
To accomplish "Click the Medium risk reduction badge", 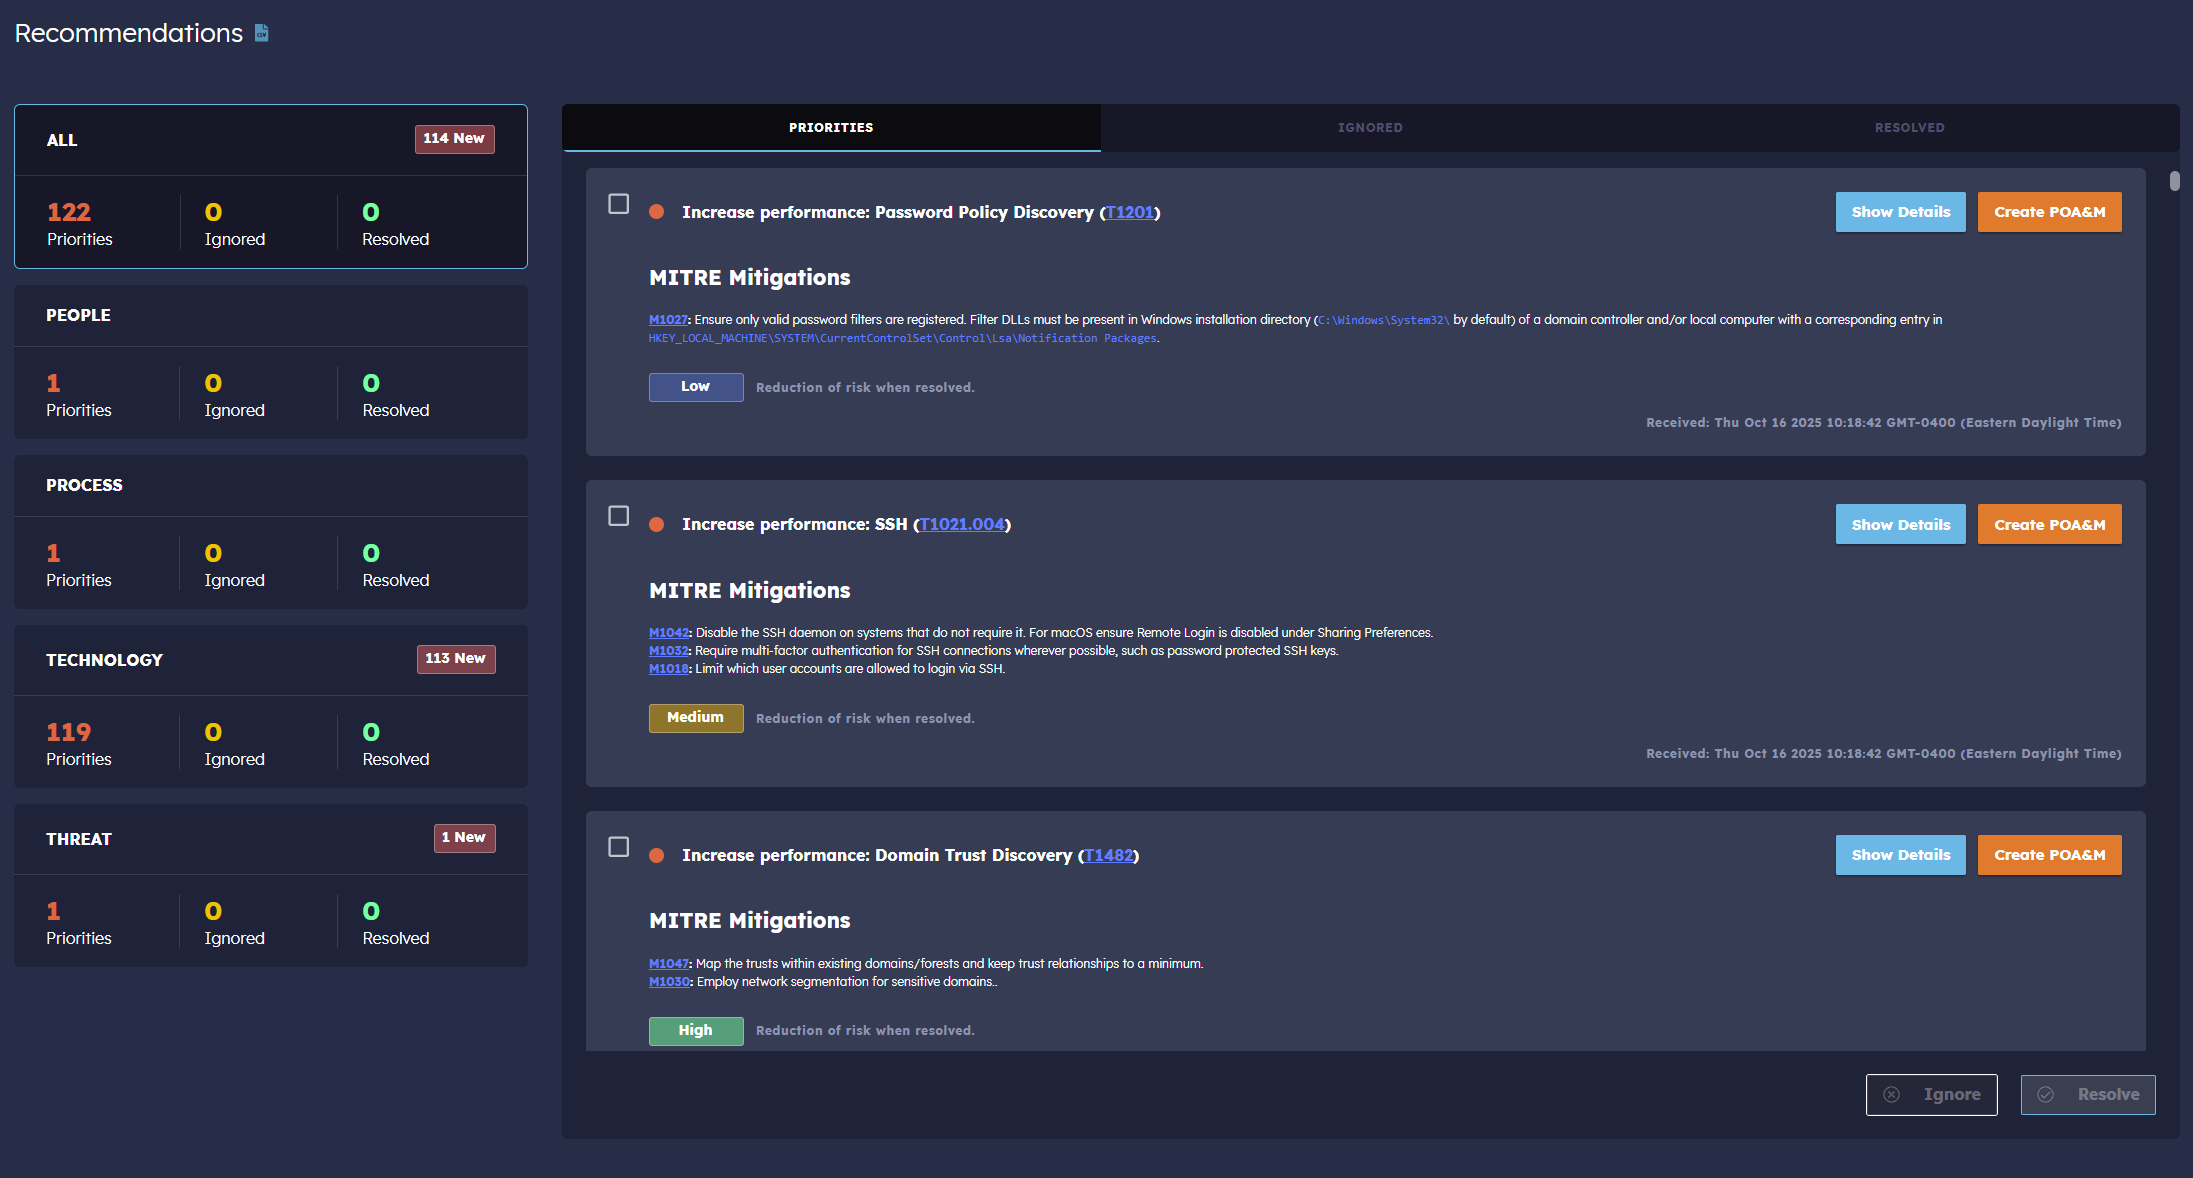I will (695, 718).
